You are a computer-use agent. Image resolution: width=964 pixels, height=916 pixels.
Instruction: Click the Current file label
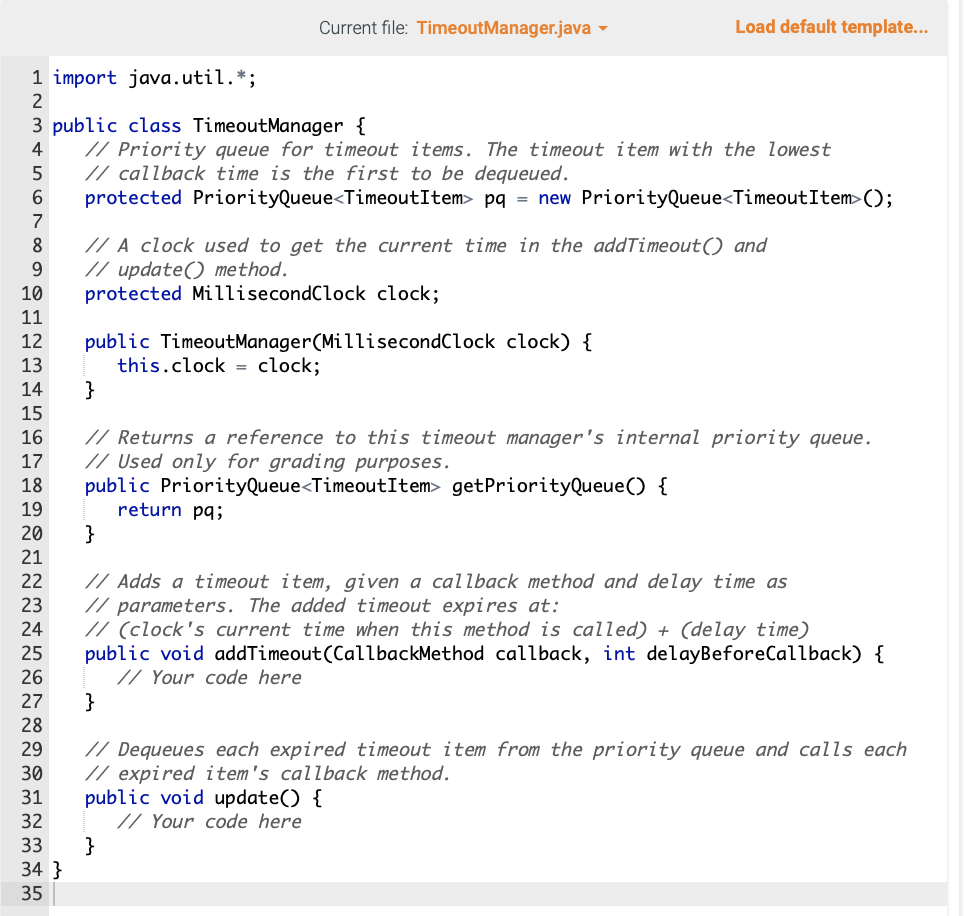tap(364, 27)
